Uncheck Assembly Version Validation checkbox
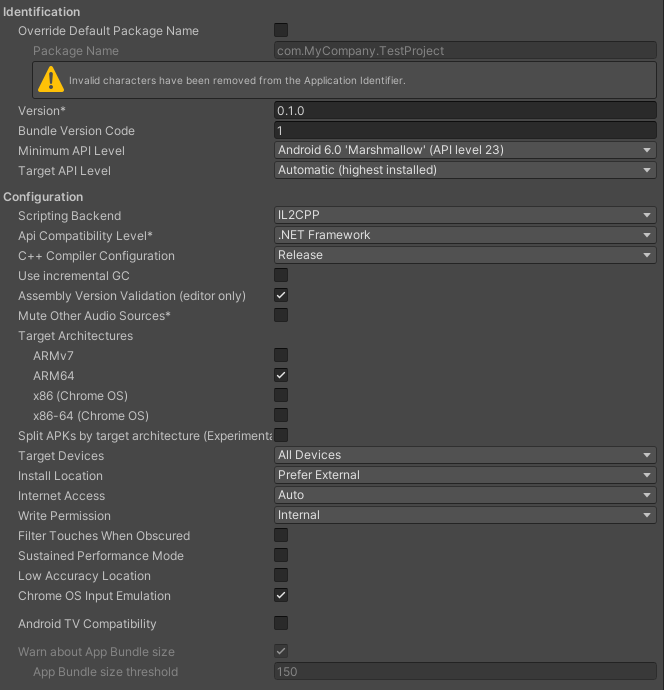Screen dimensions: 664x690 (281, 295)
